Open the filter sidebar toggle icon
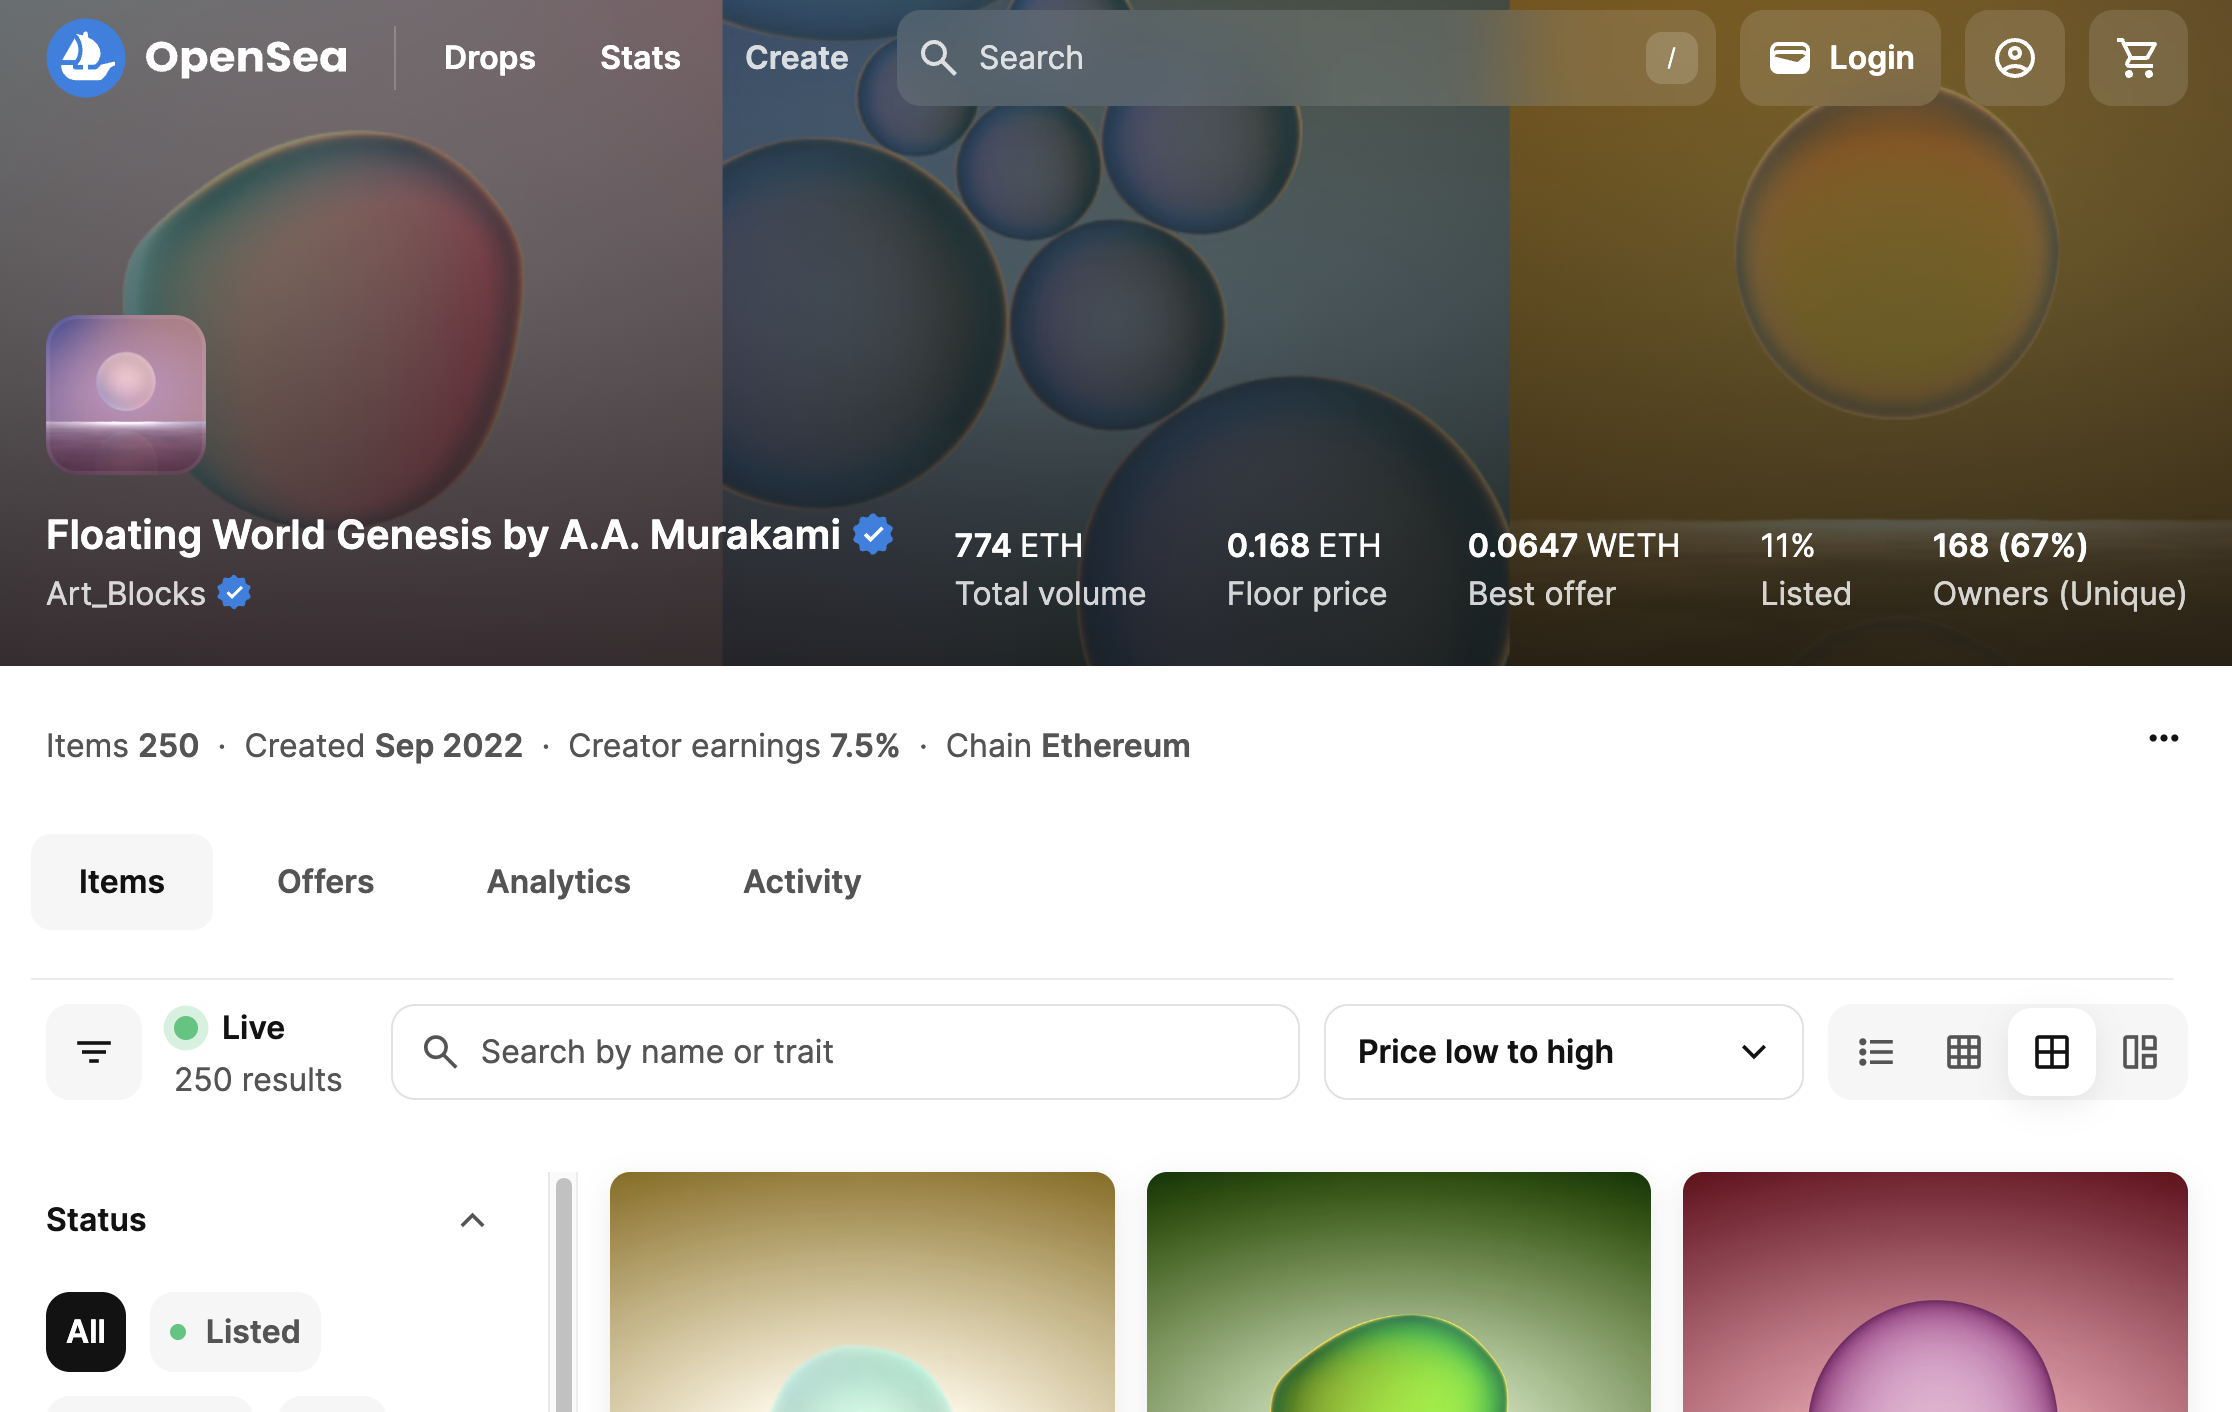Image resolution: width=2232 pixels, height=1412 pixels. pos(94,1052)
